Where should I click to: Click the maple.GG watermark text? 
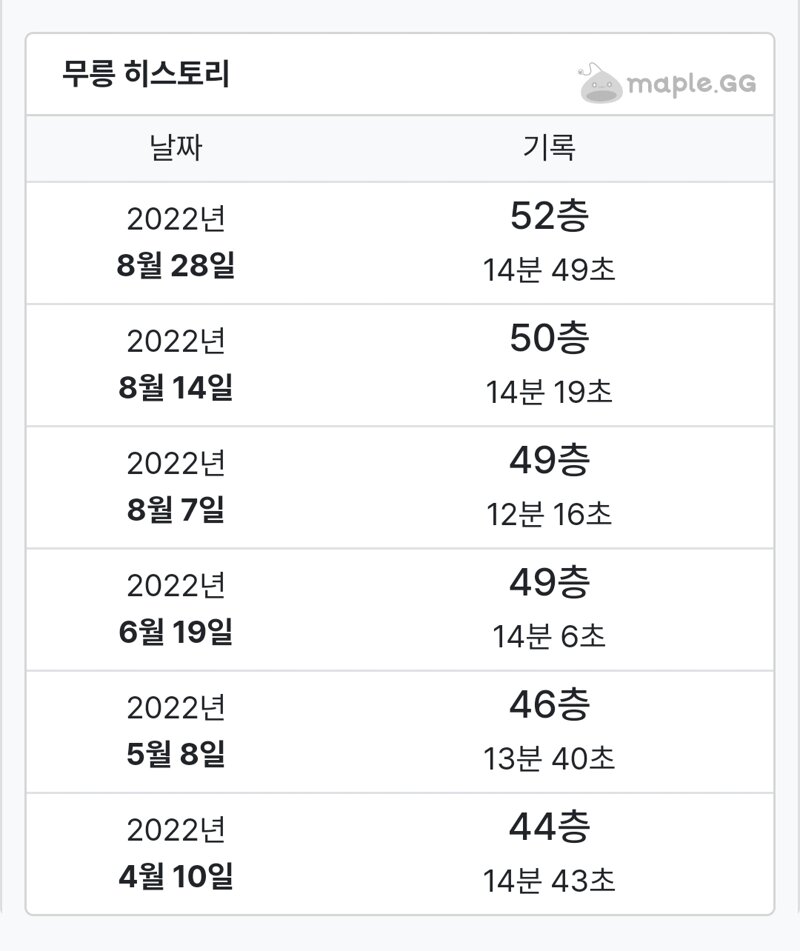[691, 84]
